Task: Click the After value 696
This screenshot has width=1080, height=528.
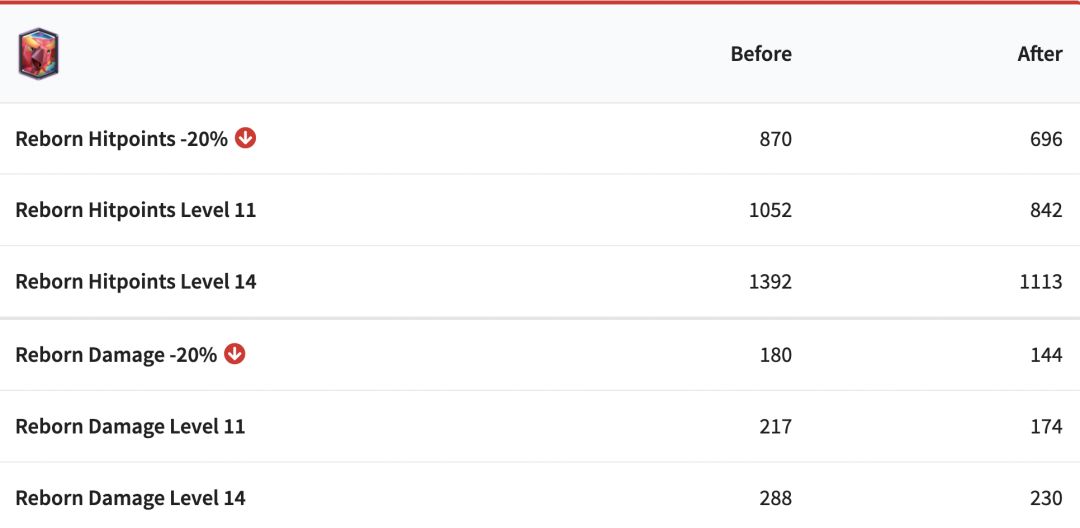Action: pyautogui.click(x=1046, y=139)
